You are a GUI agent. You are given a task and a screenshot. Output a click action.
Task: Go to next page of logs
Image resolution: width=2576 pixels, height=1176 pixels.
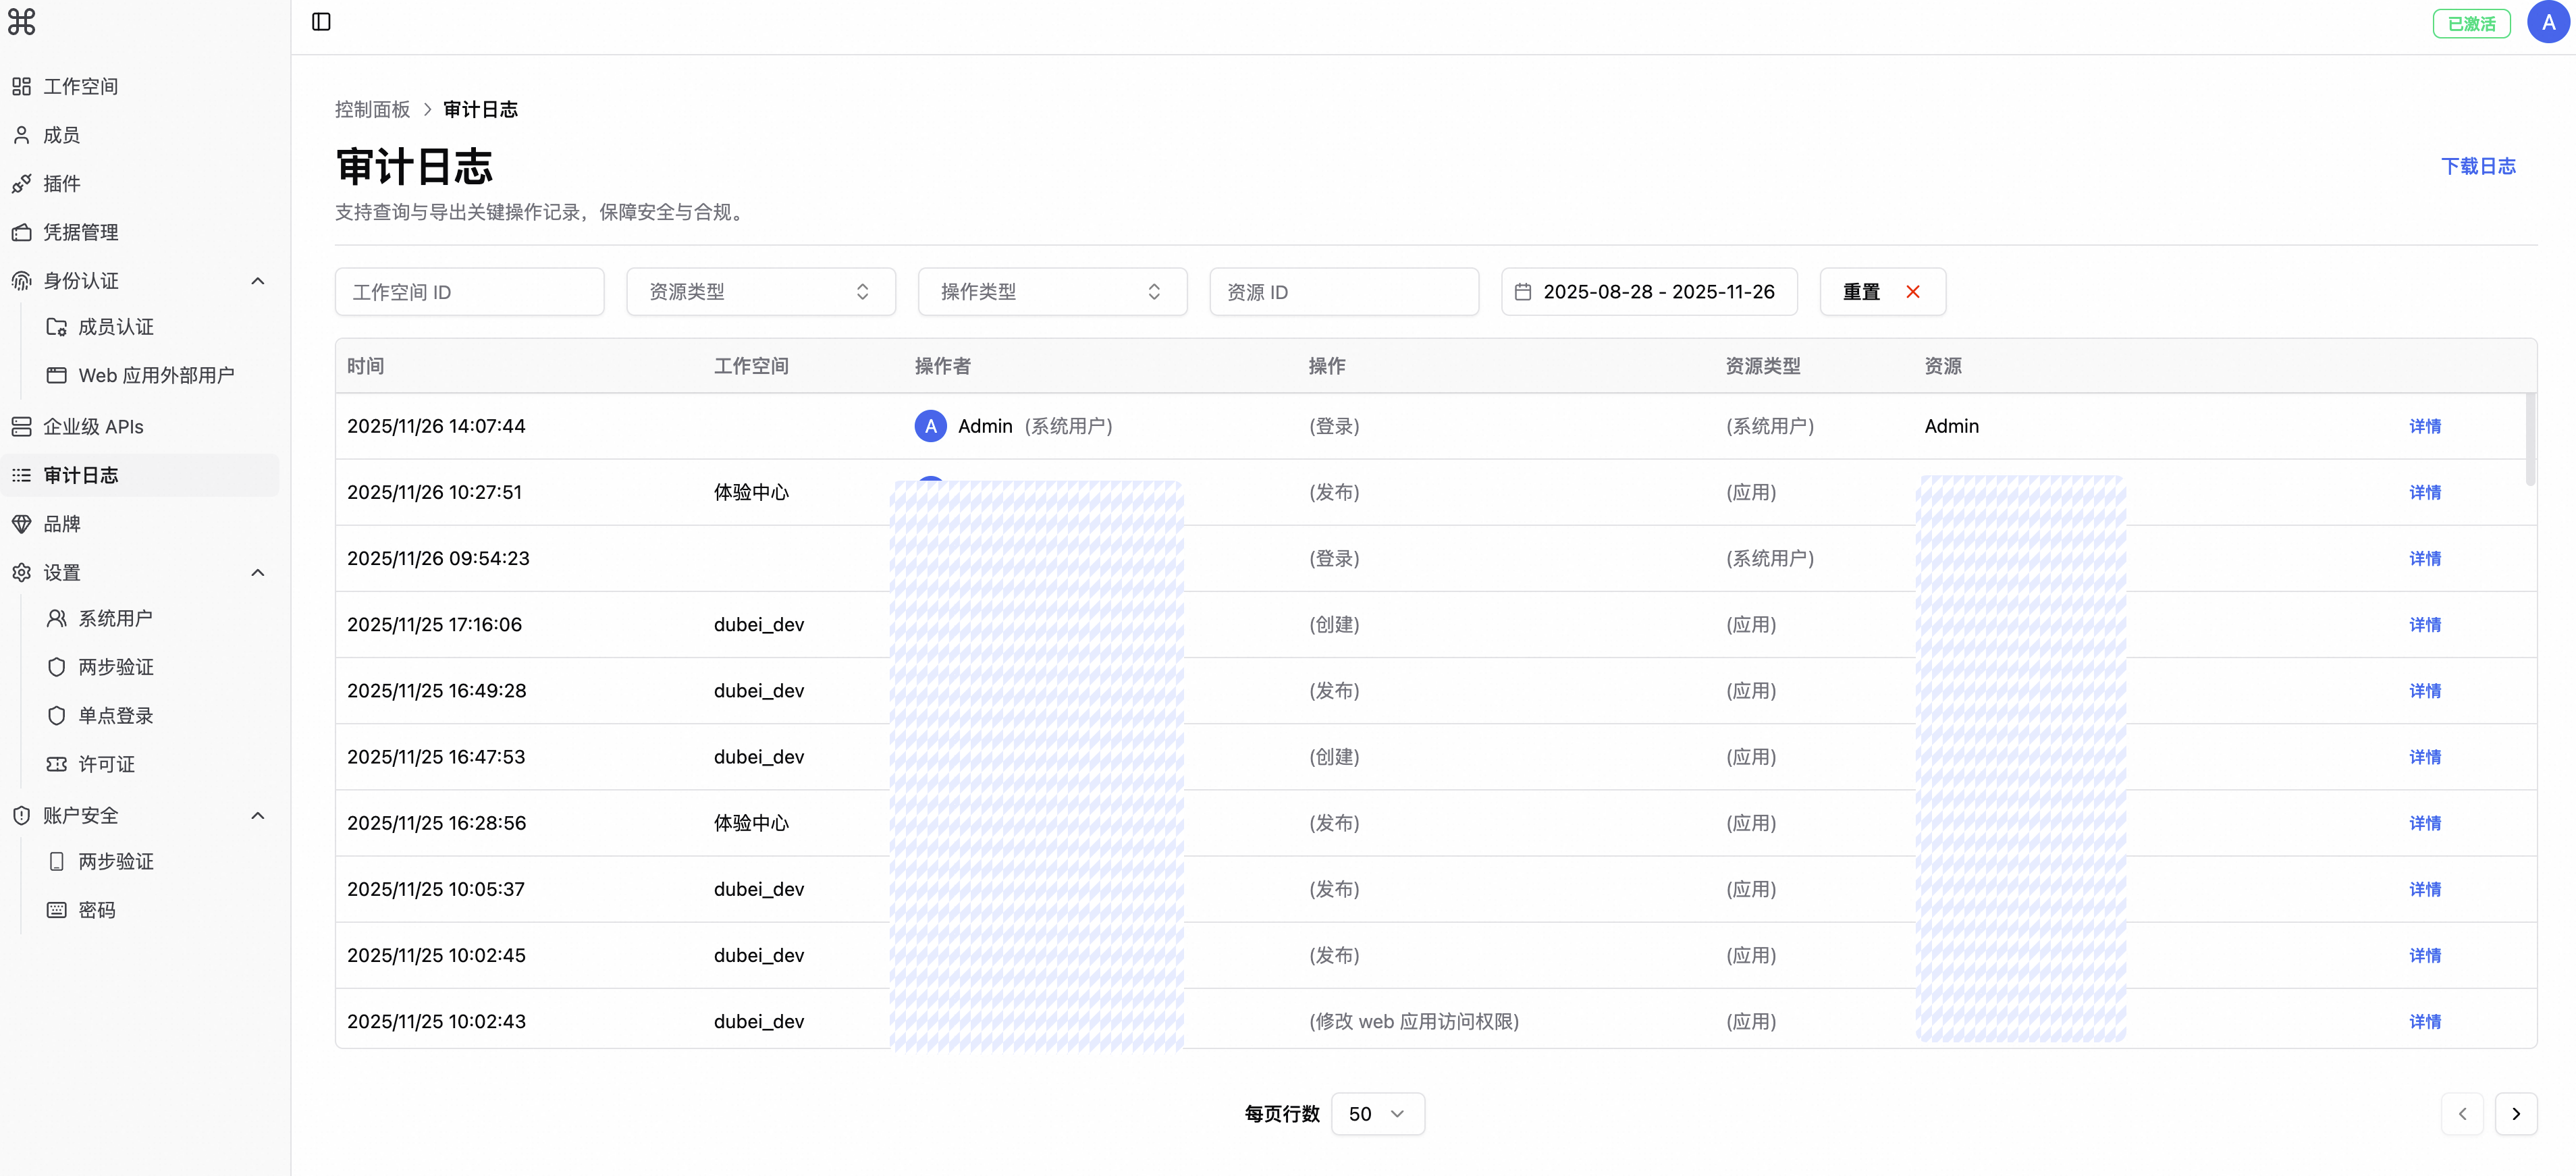(x=2515, y=1114)
